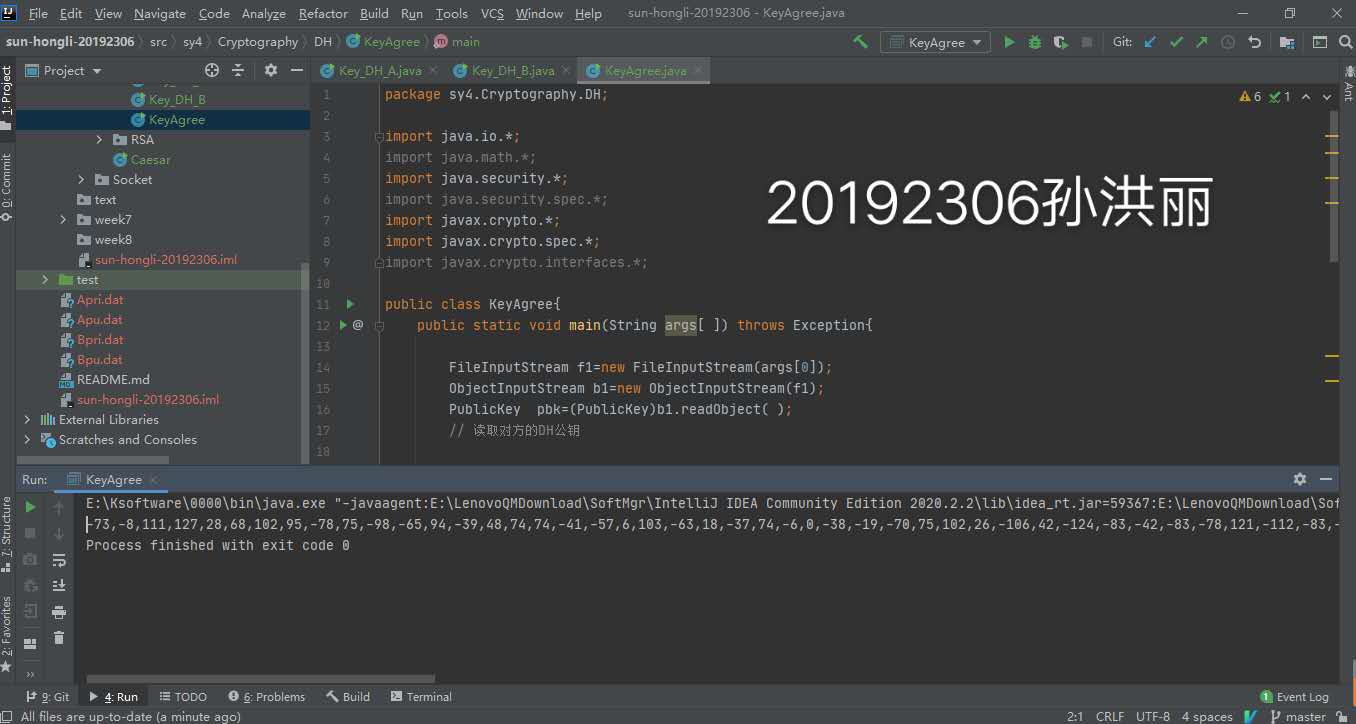Viewport: 1356px width, 724px height.
Task: Open Problems tool window
Action: (x=267, y=697)
